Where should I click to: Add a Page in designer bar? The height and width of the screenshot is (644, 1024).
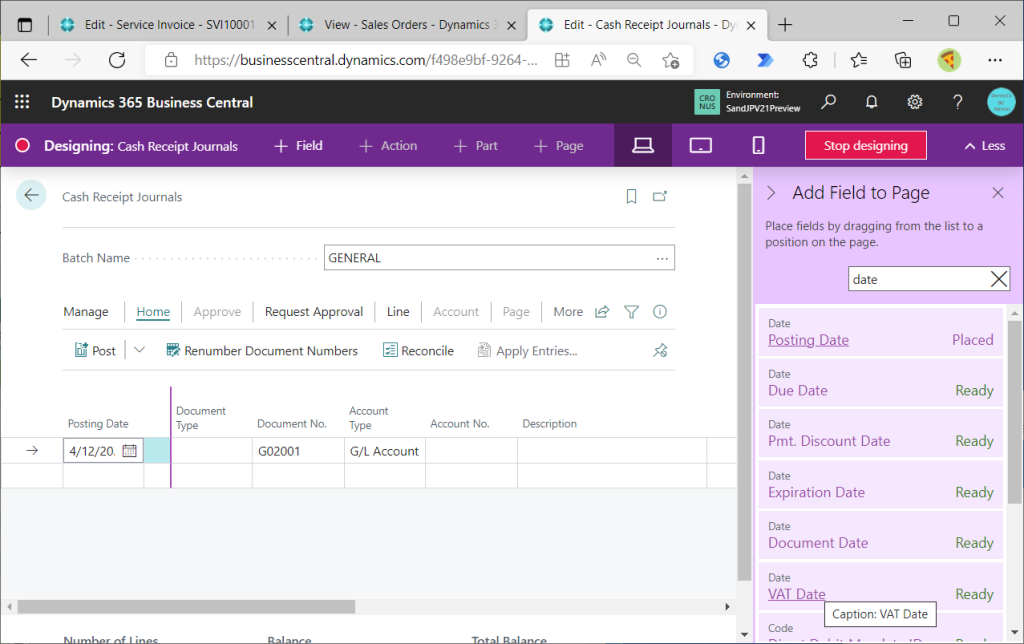click(x=558, y=146)
